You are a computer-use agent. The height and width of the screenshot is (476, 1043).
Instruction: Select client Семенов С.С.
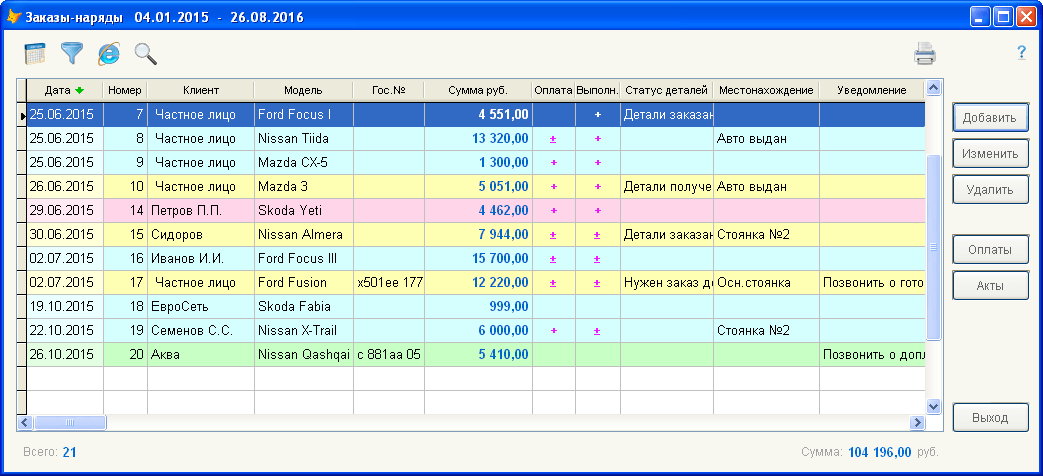201,330
